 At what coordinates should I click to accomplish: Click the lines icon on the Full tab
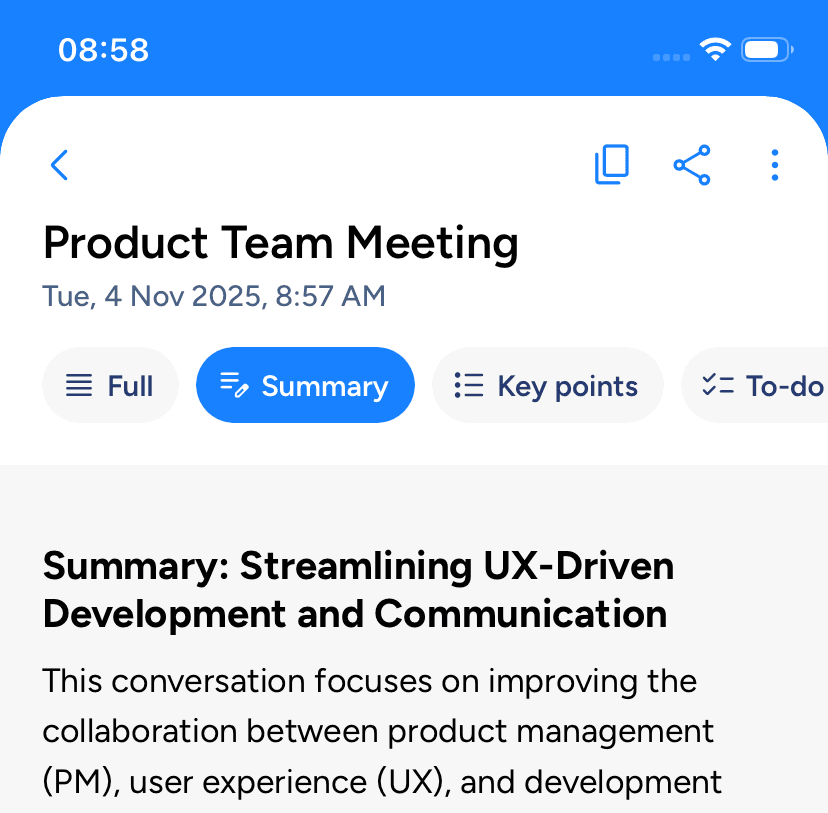coord(79,386)
